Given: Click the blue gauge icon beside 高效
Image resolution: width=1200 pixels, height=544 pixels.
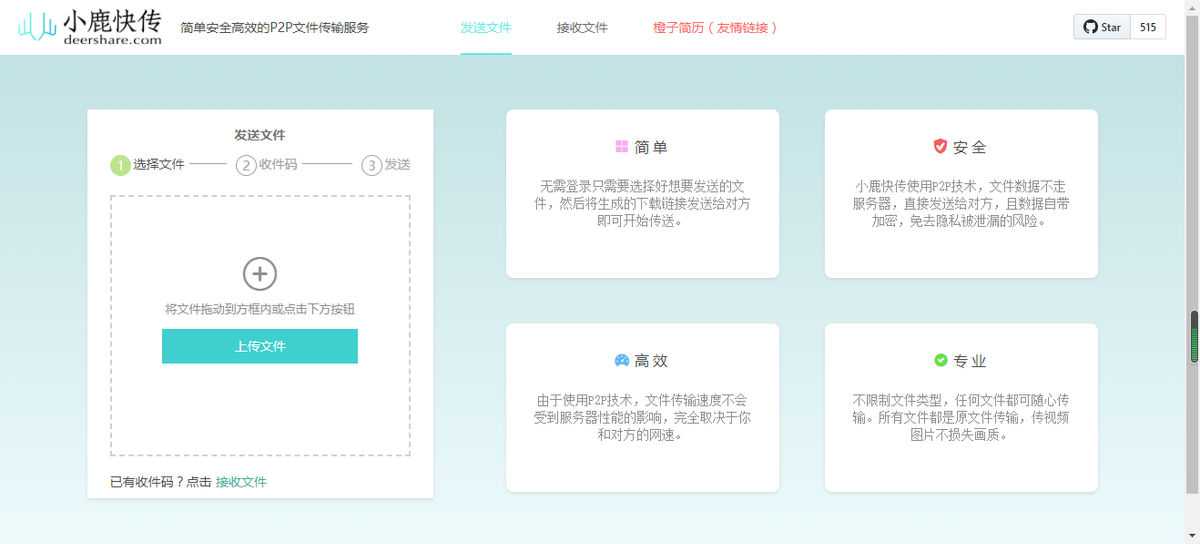Looking at the screenshot, I should [x=621, y=360].
